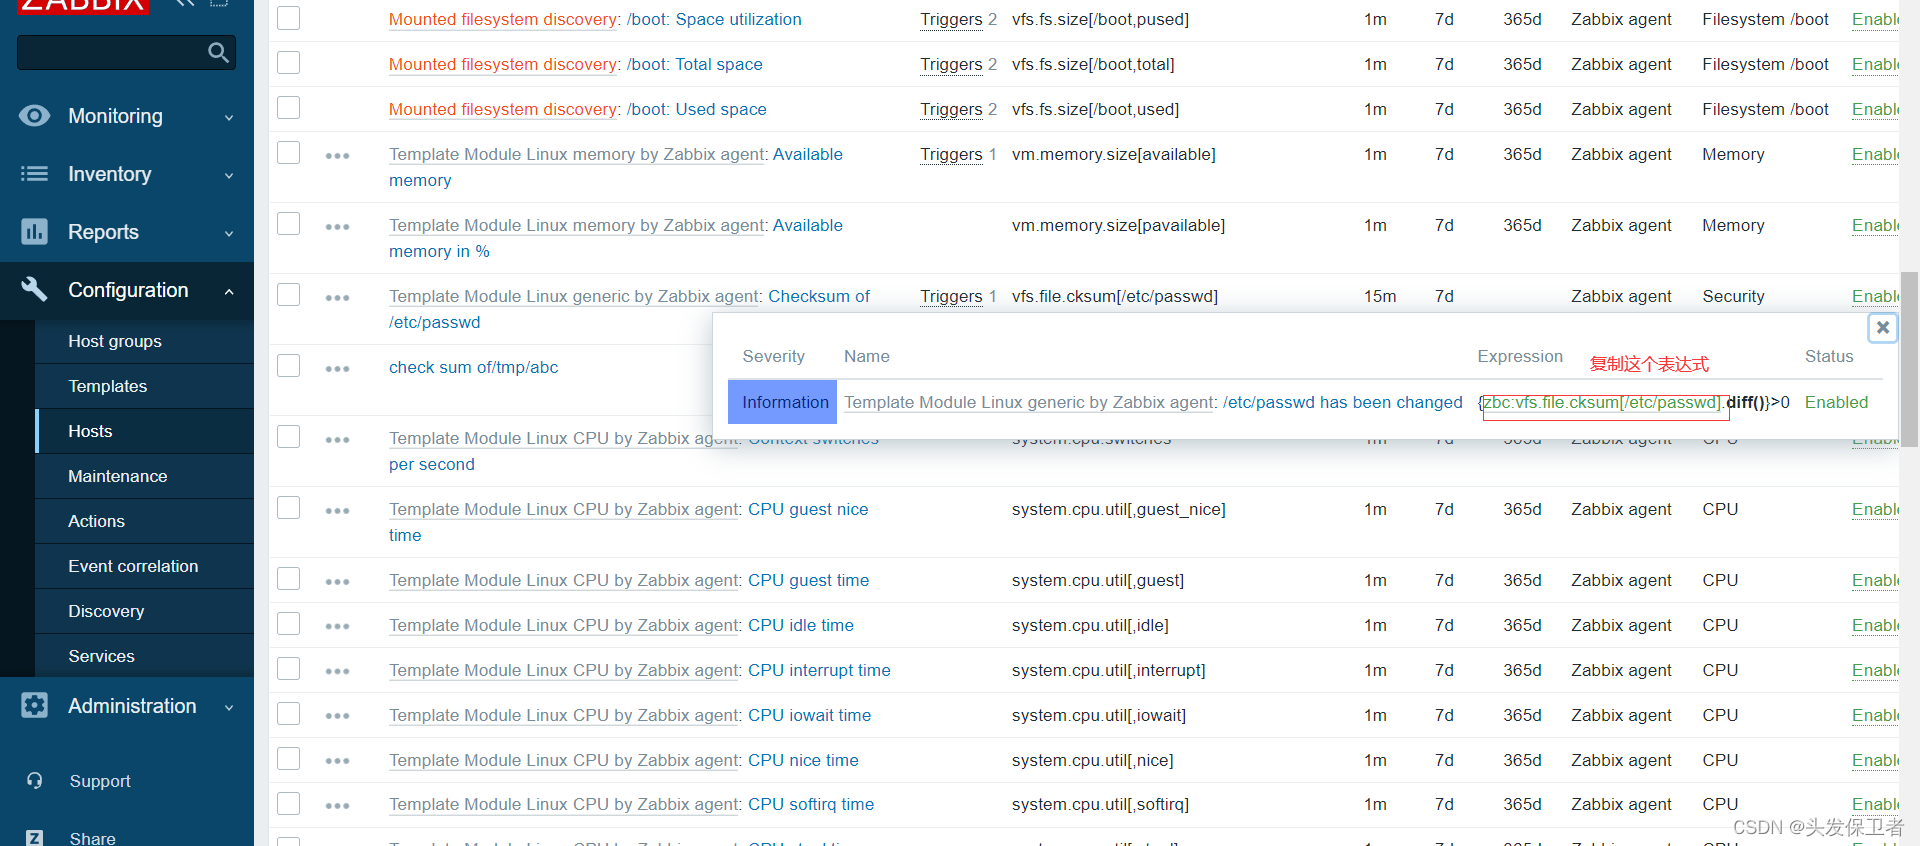1920x846 pixels.
Task: Open Maintenance in Configuration submenu
Action: pos(118,476)
